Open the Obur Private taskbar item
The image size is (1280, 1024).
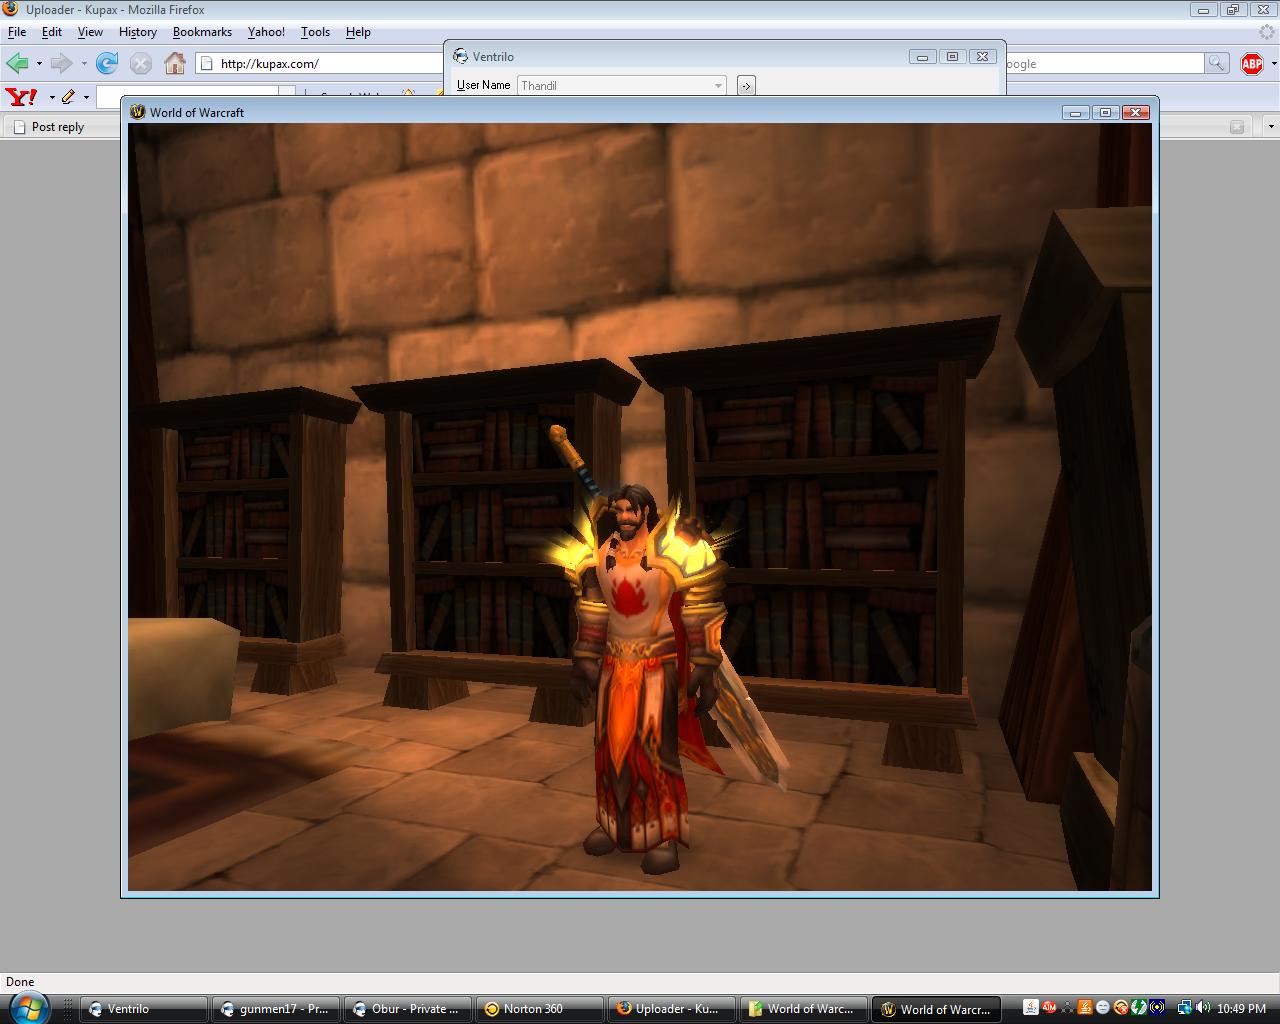click(x=408, y=1009)
